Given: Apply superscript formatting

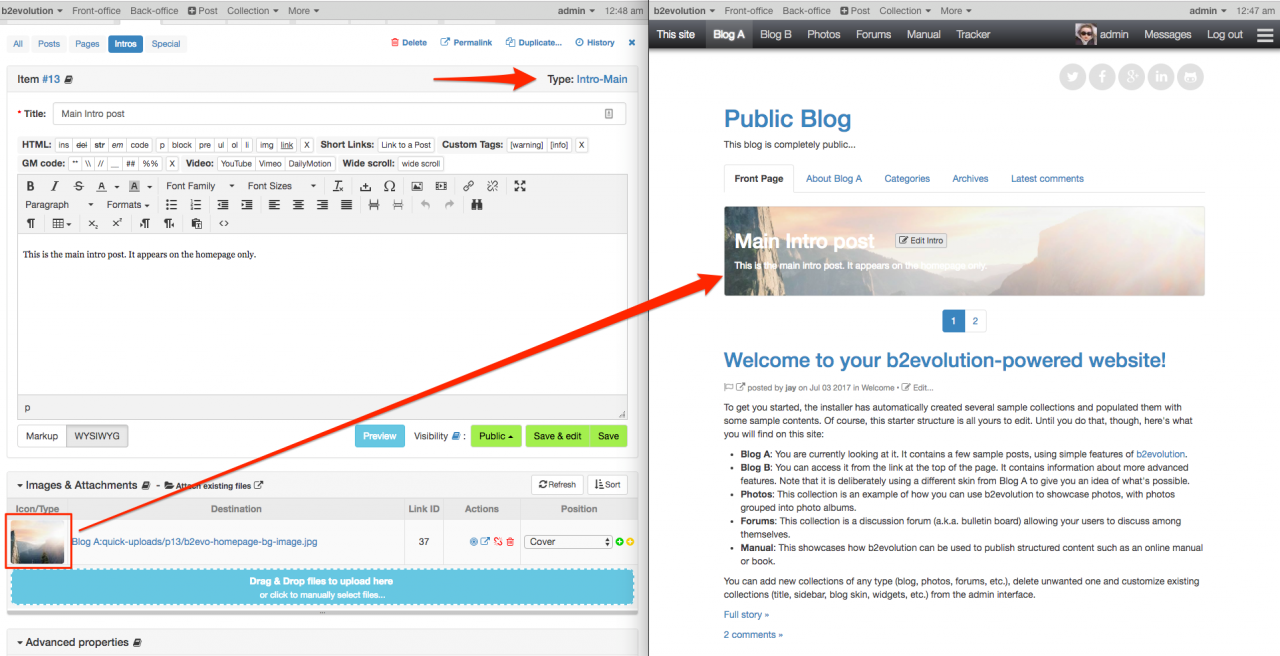Looking at the screenshot, I should 117,224.
